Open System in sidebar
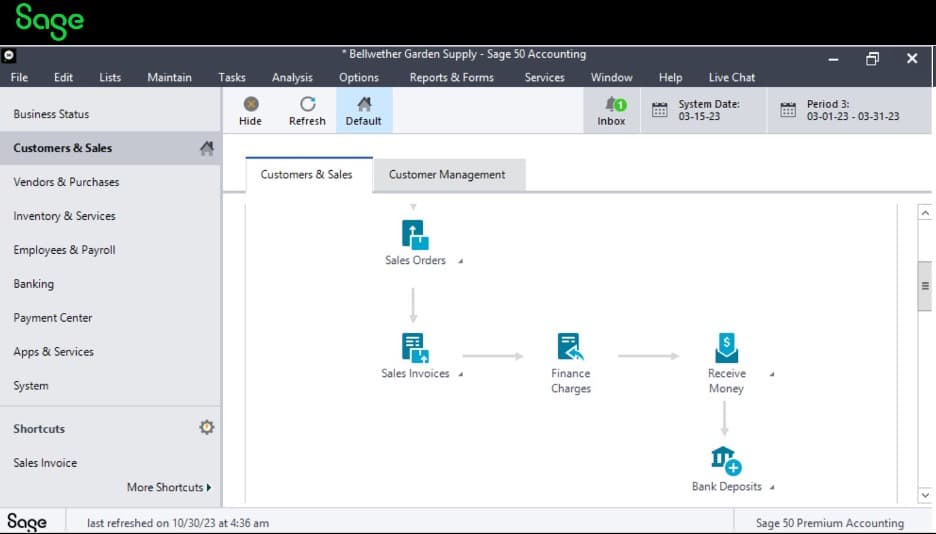The height and width of the screenshot is (534, 936). click(110, 386)
